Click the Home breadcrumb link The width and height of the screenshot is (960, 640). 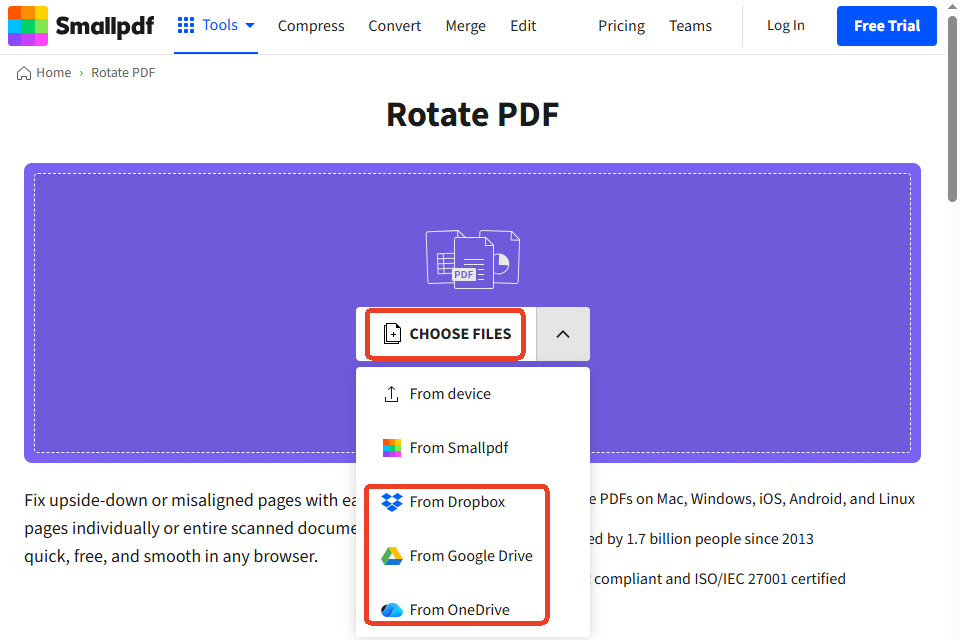tap(53, 72)
